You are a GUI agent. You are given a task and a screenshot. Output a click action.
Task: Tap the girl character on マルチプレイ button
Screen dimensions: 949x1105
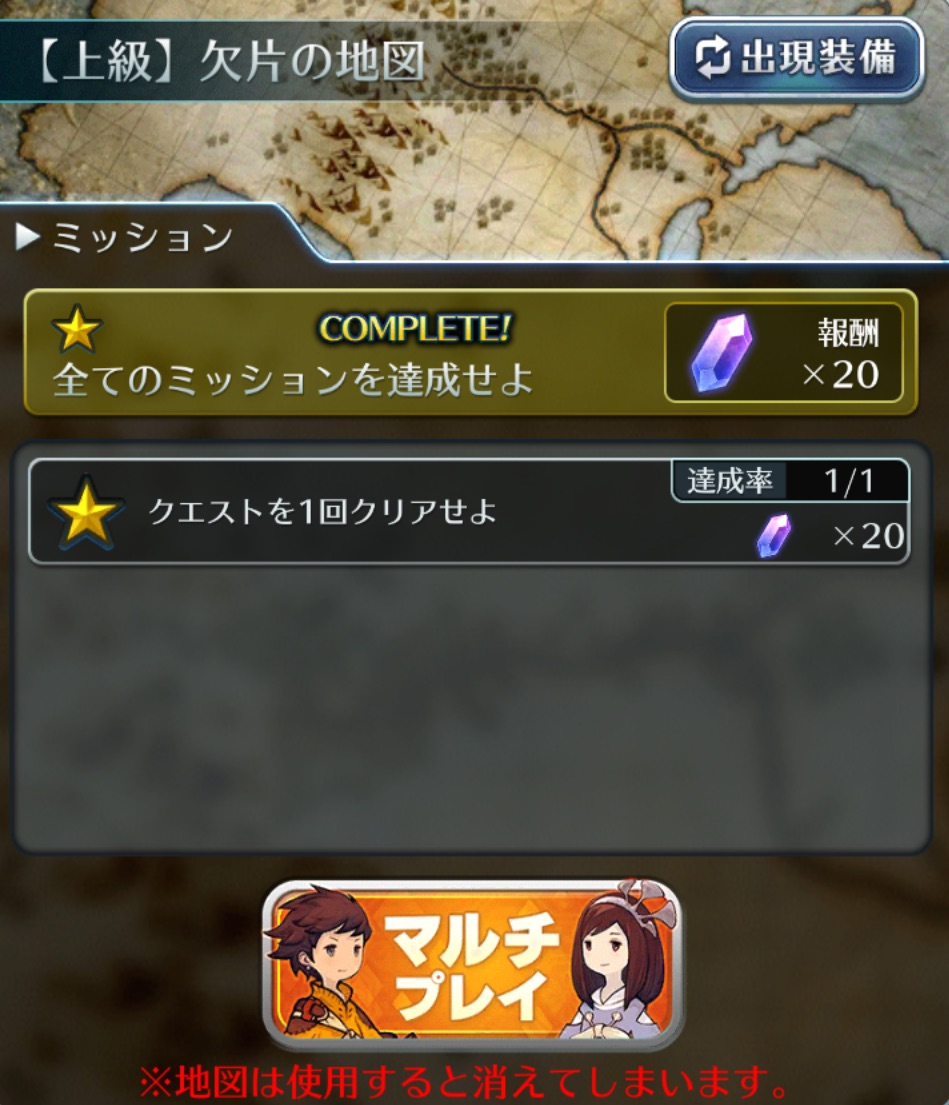(616, 961)
